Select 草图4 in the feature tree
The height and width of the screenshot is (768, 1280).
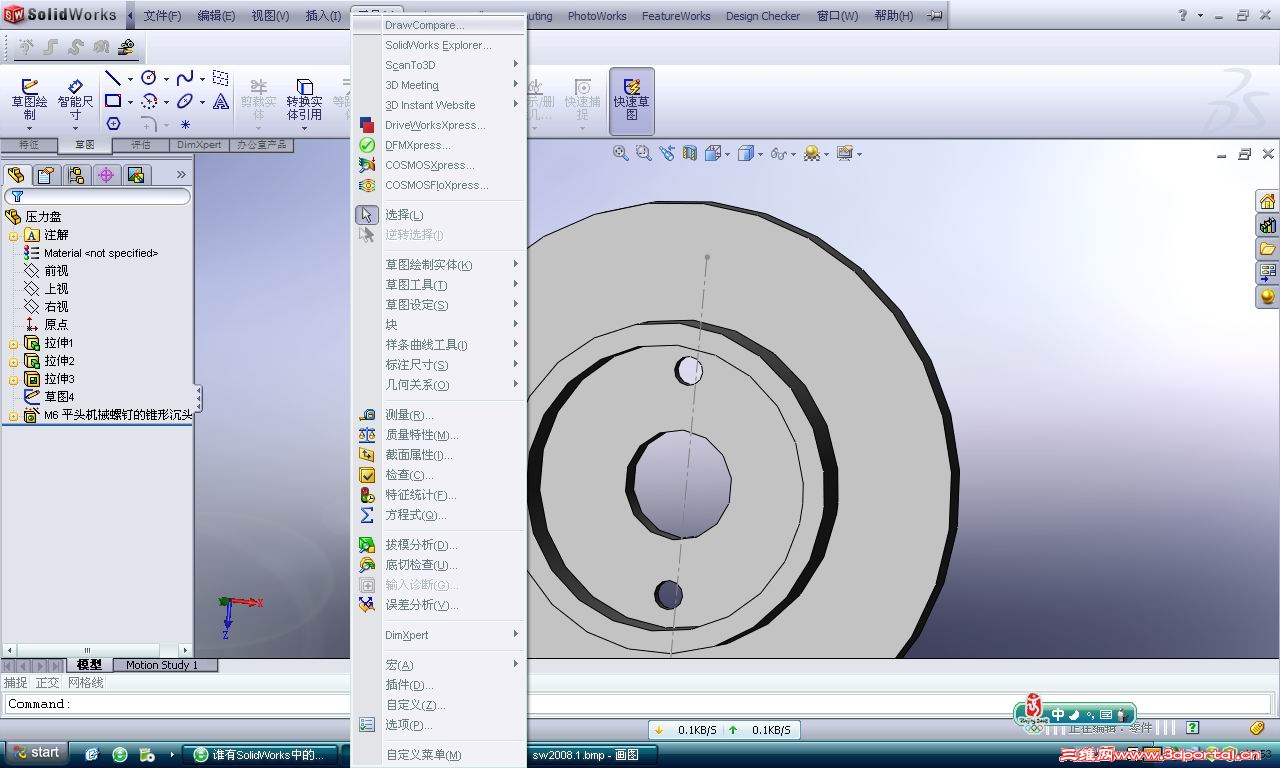tap(57, 396)
